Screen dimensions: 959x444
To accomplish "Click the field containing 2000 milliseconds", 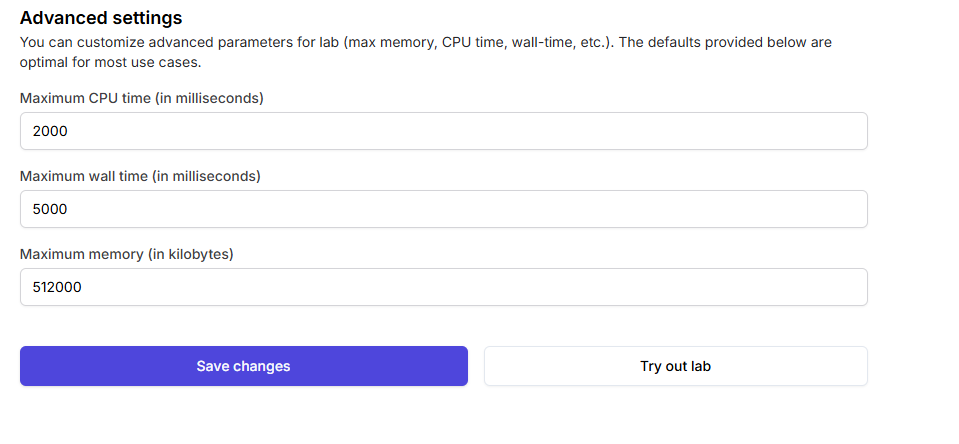I will pos(443,131).
